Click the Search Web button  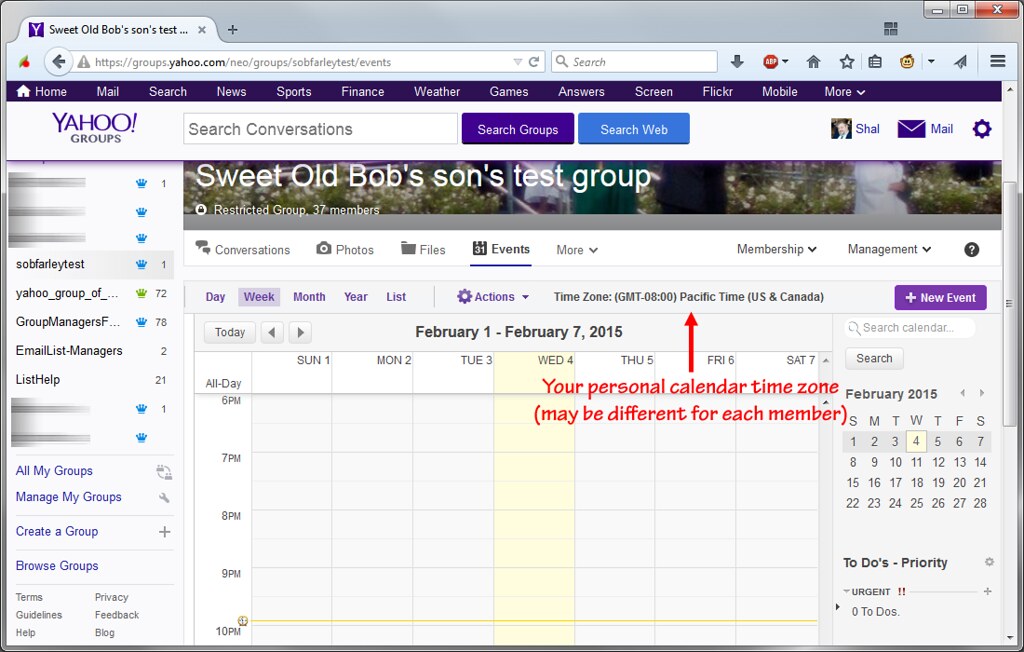point(633,129)
